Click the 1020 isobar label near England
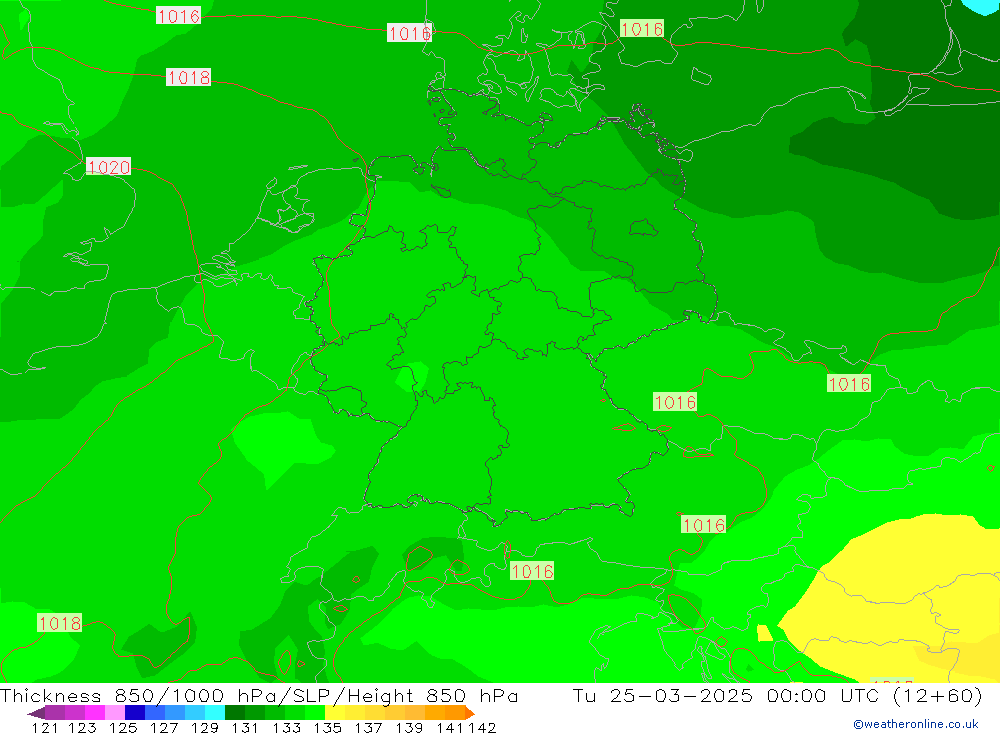The image size is (1000, 733). tap(108, 167)
